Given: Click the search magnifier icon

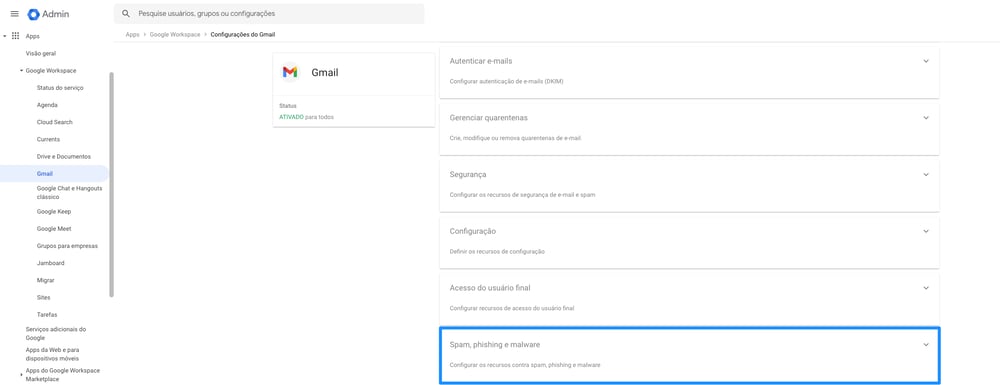Looking at the screenshot, I should point(126,13).
